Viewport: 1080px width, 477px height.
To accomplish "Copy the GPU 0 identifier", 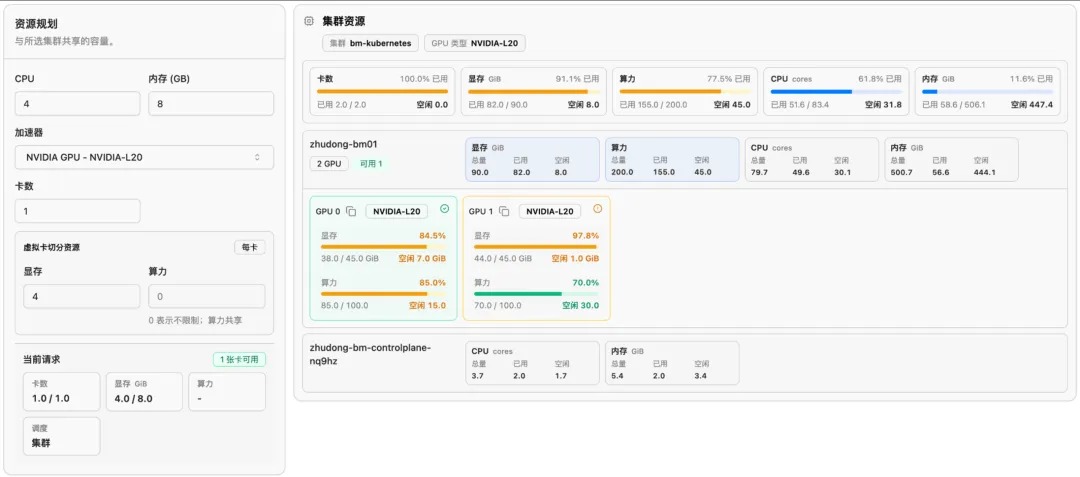I will click(x=351, y=211).
